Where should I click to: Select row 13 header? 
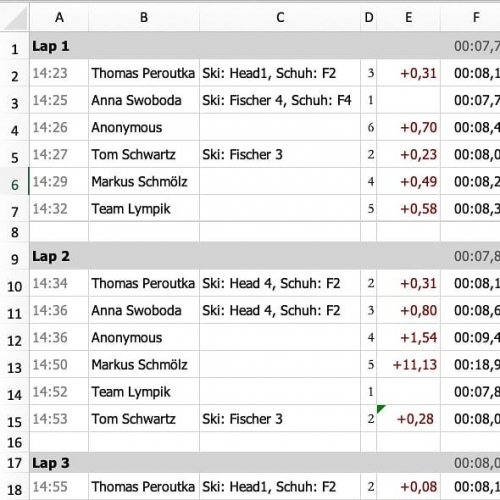click(x=14, y=364)
